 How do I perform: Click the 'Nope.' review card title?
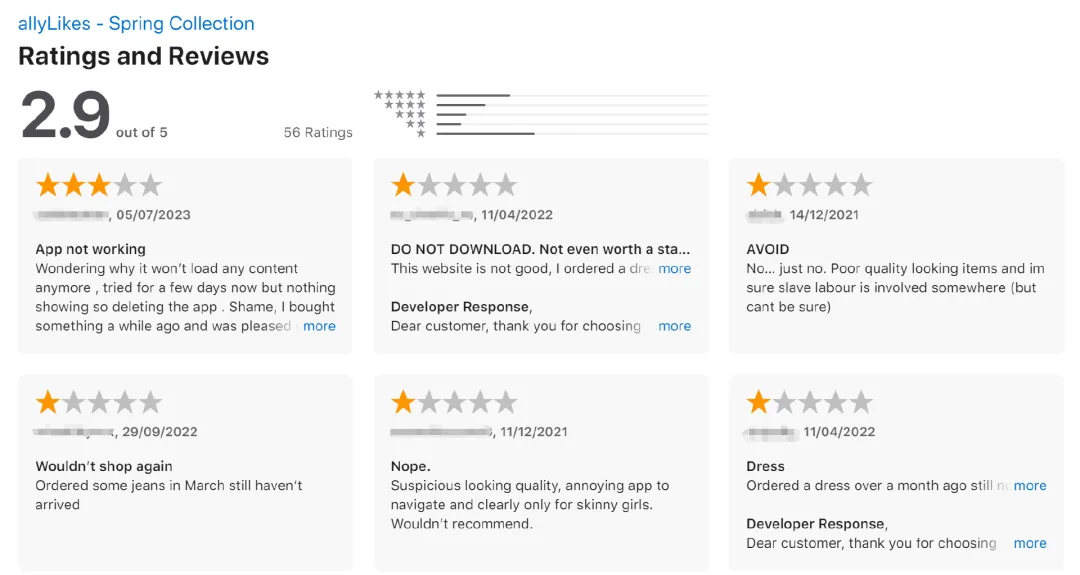pos(411,466)
